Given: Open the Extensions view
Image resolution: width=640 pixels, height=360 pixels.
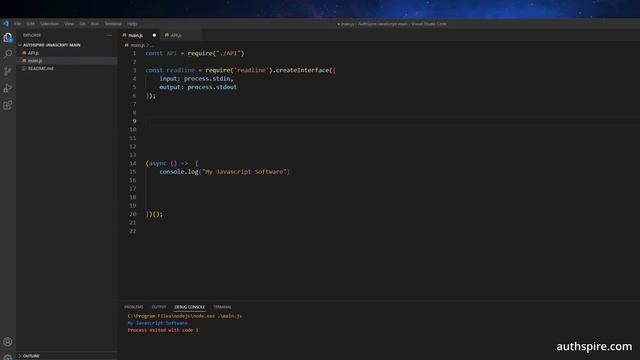Looking at the screenshot, I should 7,105.
